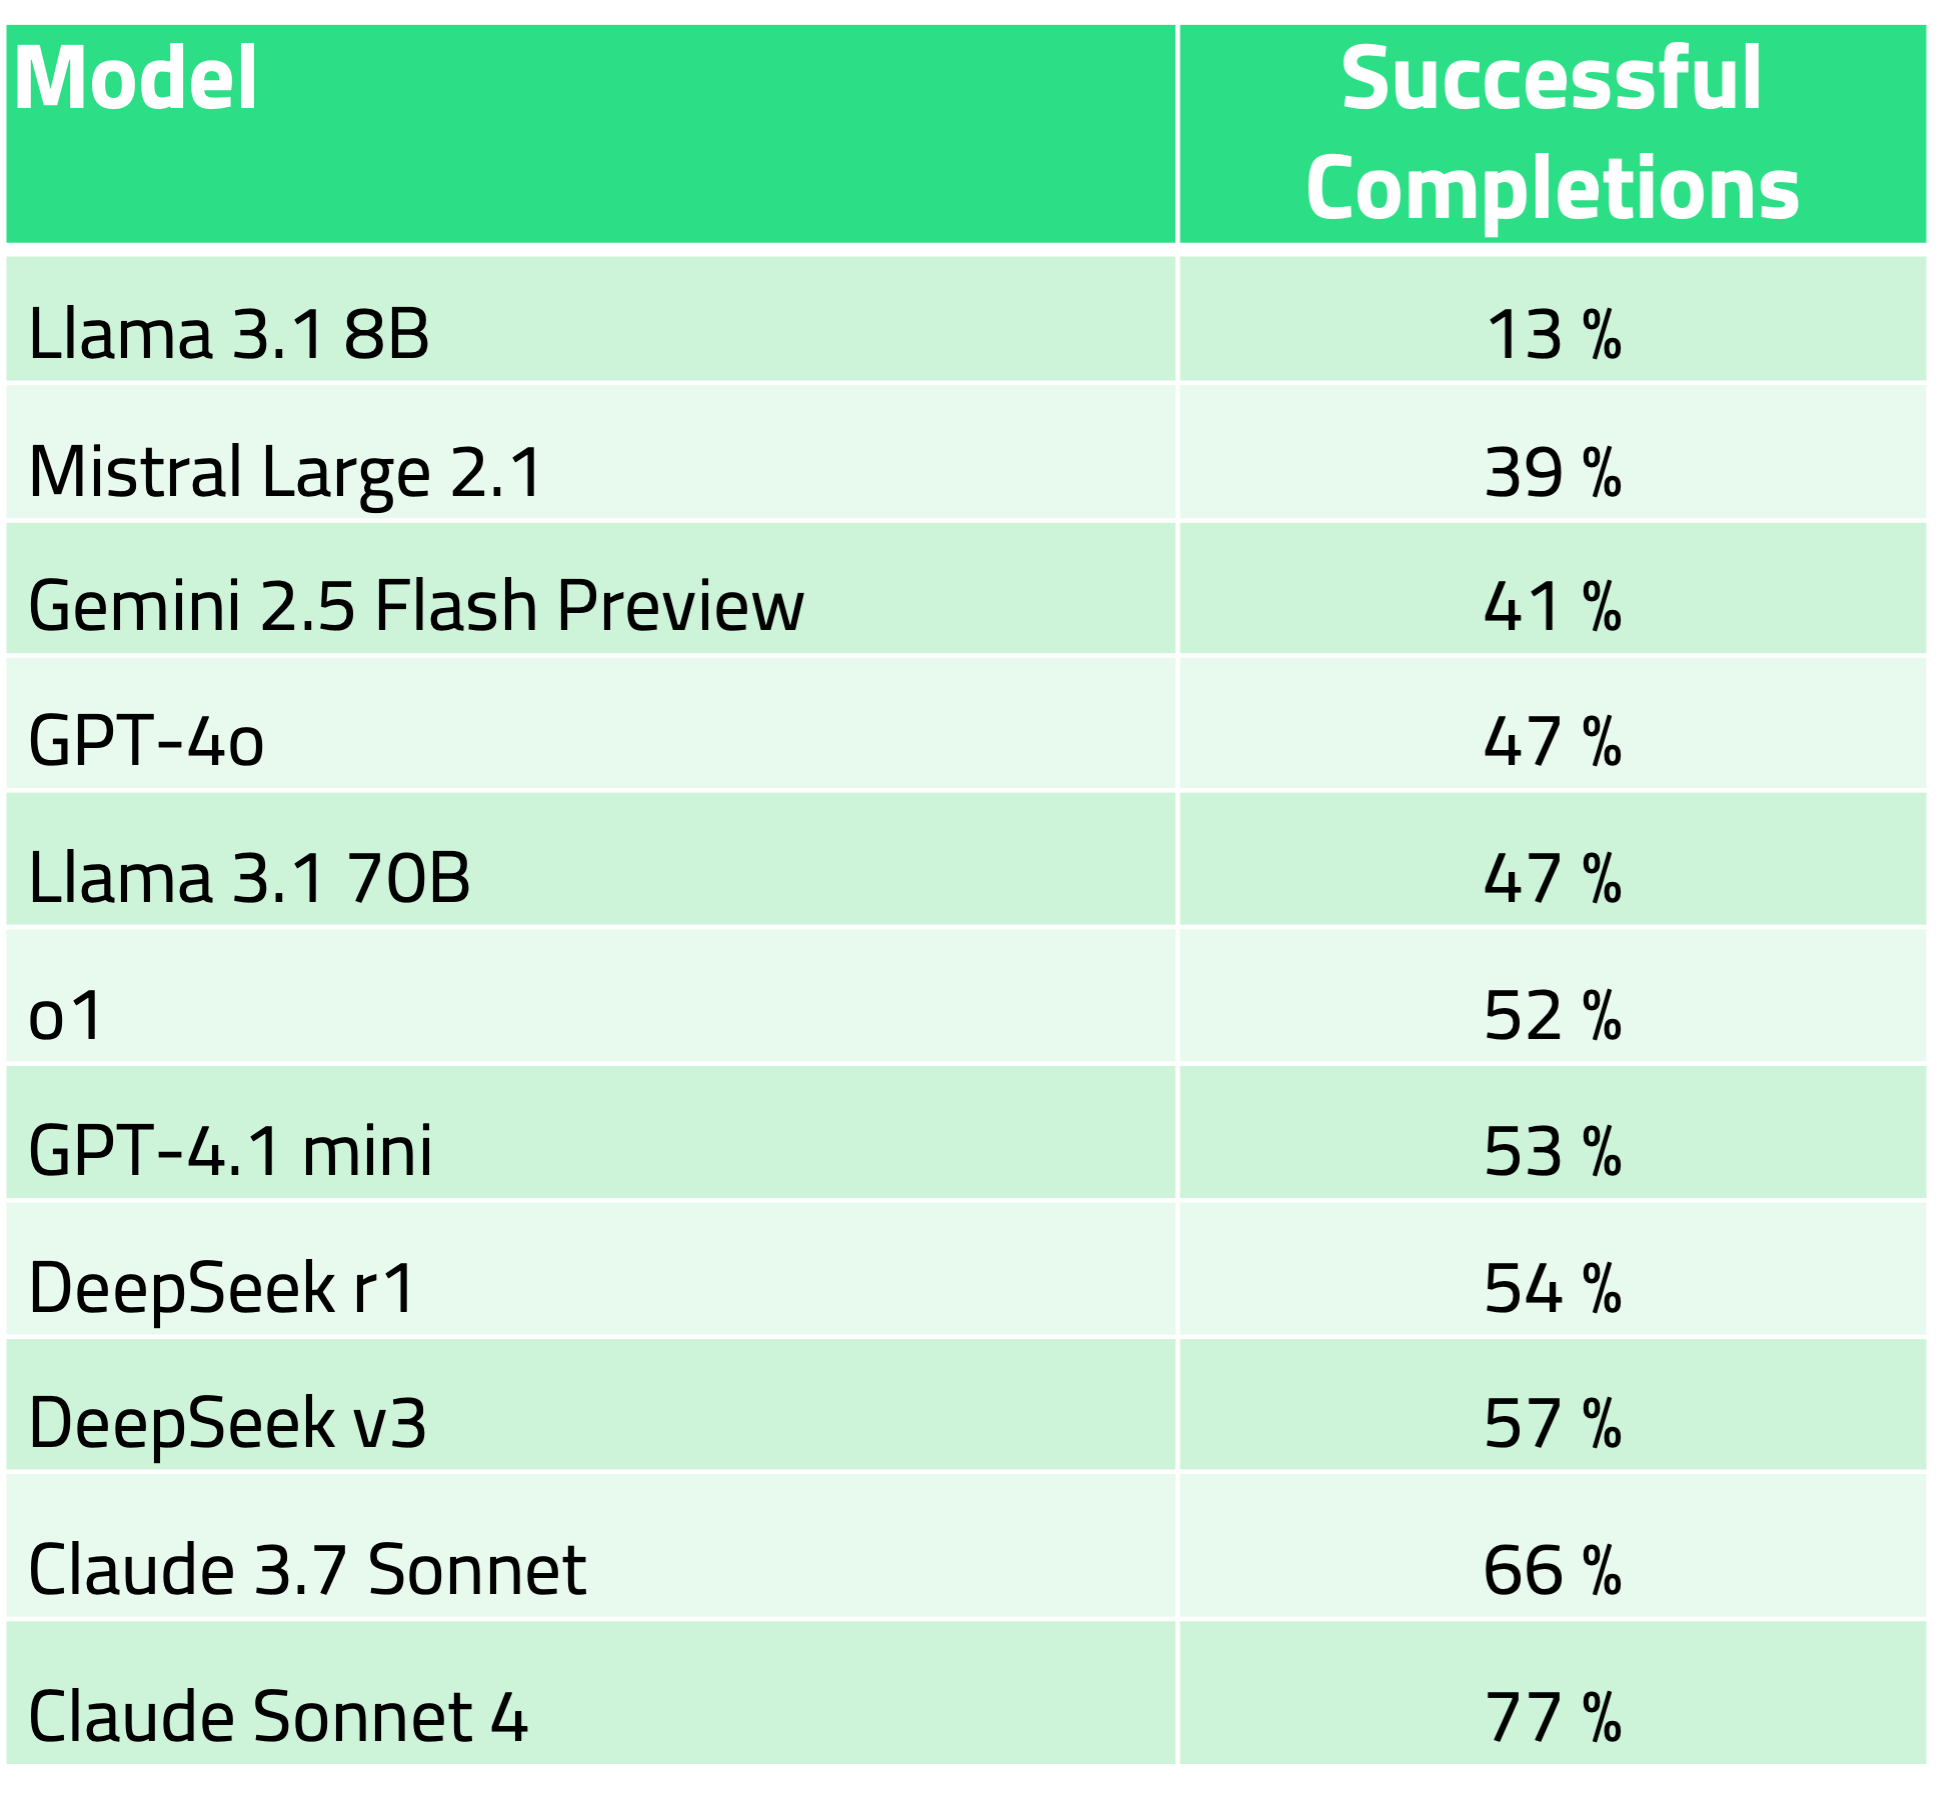Select the Mistral Large 2.1 cell

point(285,472)
